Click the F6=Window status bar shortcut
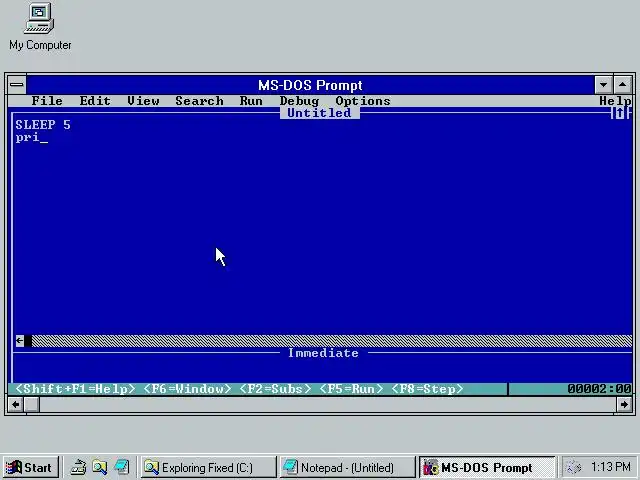 click(187, 389)
